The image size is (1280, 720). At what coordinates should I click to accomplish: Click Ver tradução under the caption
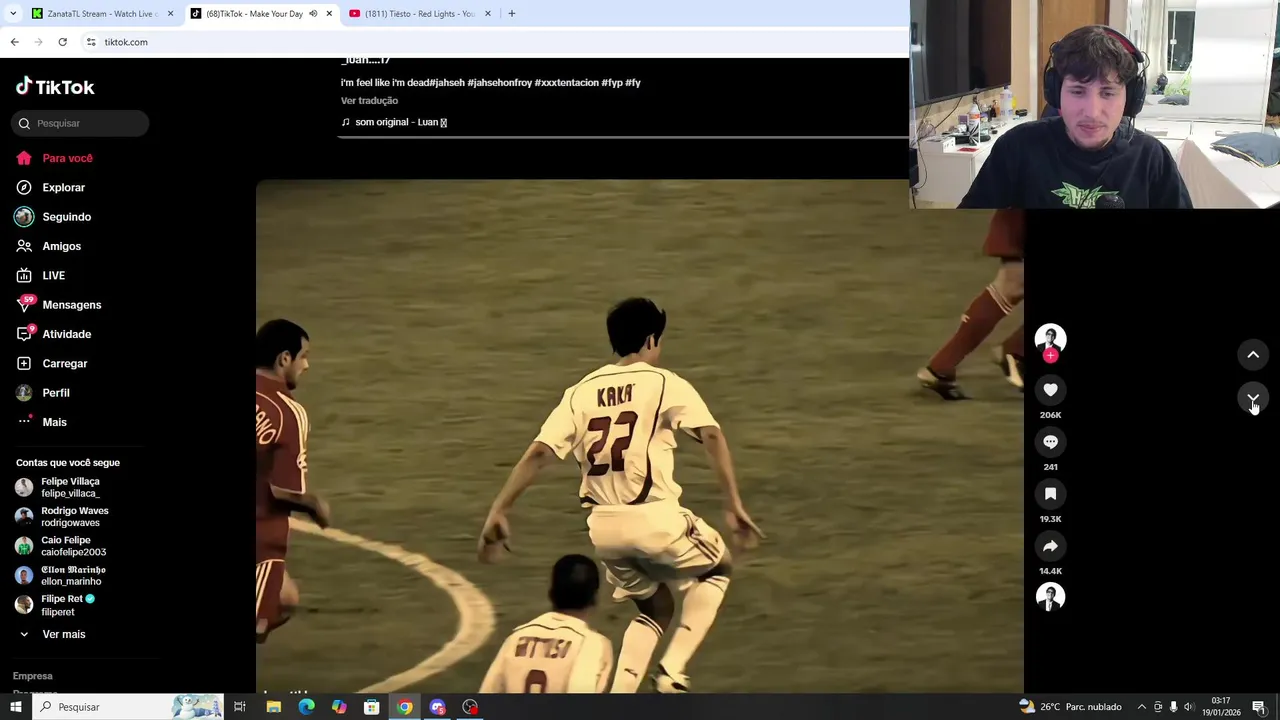369,101
